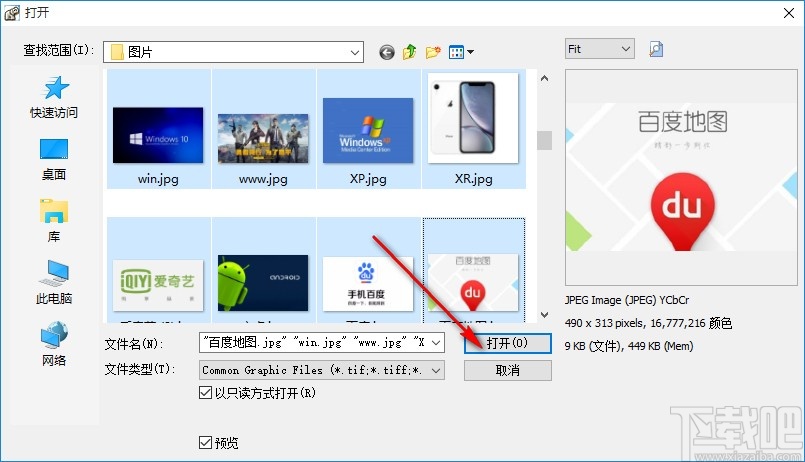Toggle open as read-only checkbox
Image resolution: width=805 pixels, height=462 pixels.
click(x=205, y=393)
